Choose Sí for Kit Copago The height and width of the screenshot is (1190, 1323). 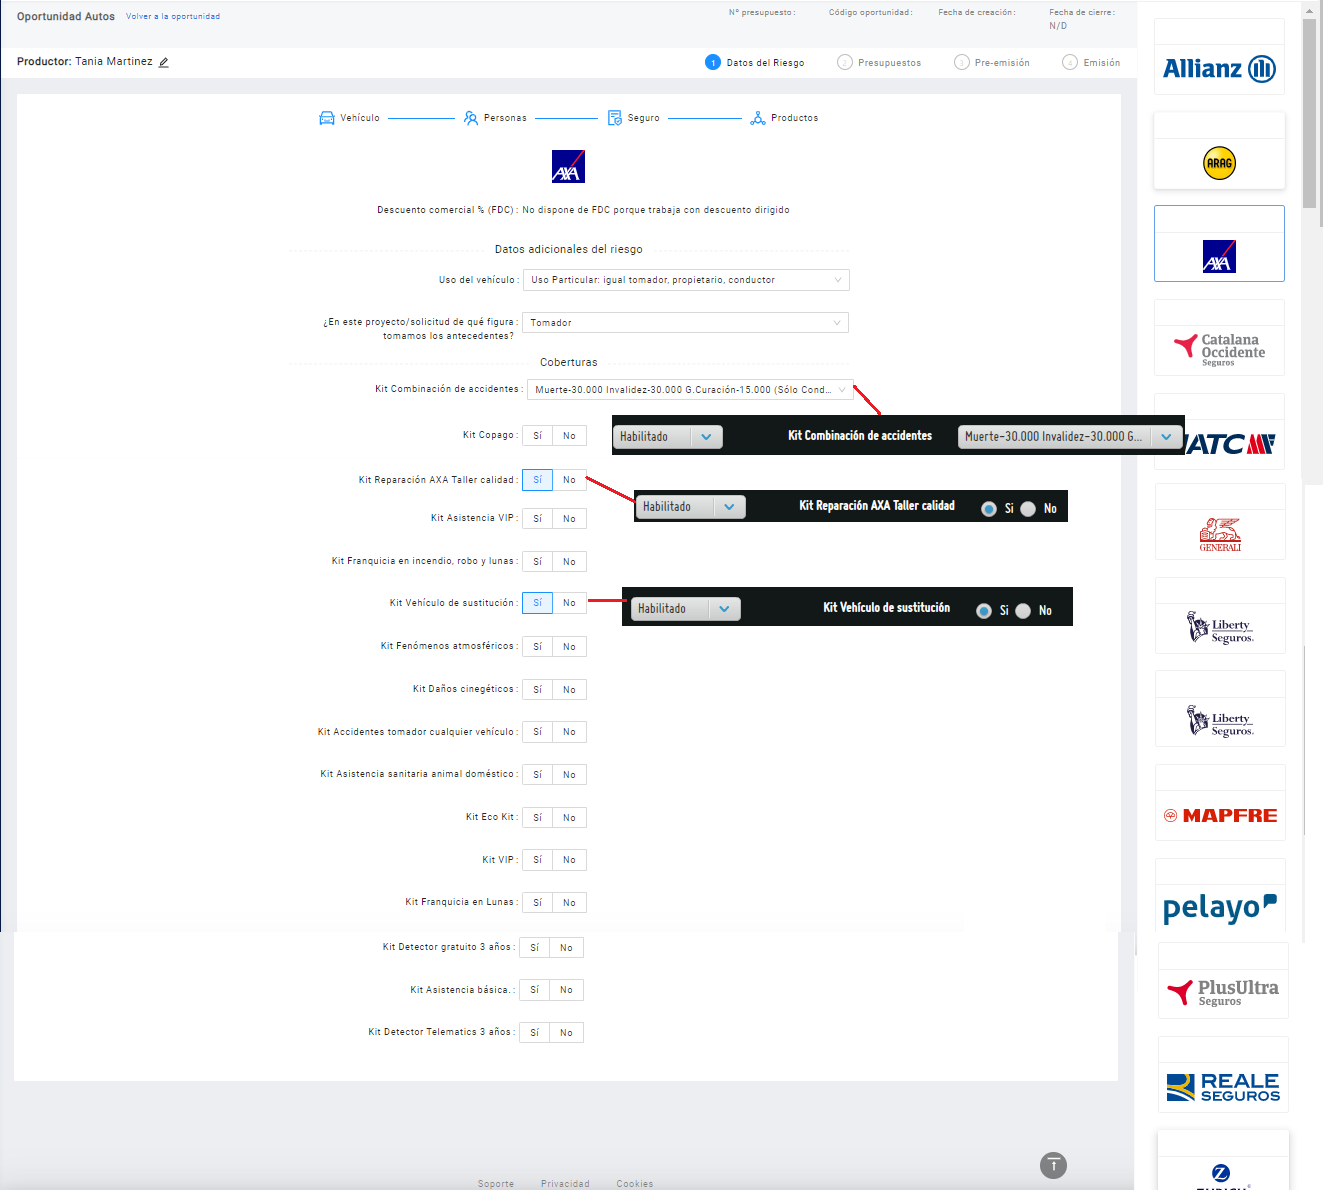click(x=537, y=436)
